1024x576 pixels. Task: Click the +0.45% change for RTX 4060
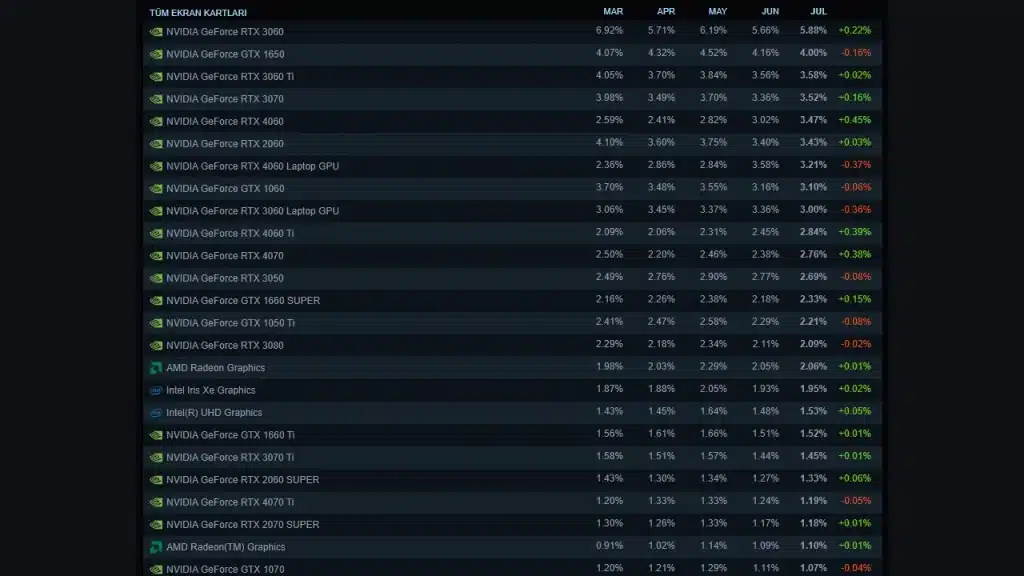(x=854, y=120)
